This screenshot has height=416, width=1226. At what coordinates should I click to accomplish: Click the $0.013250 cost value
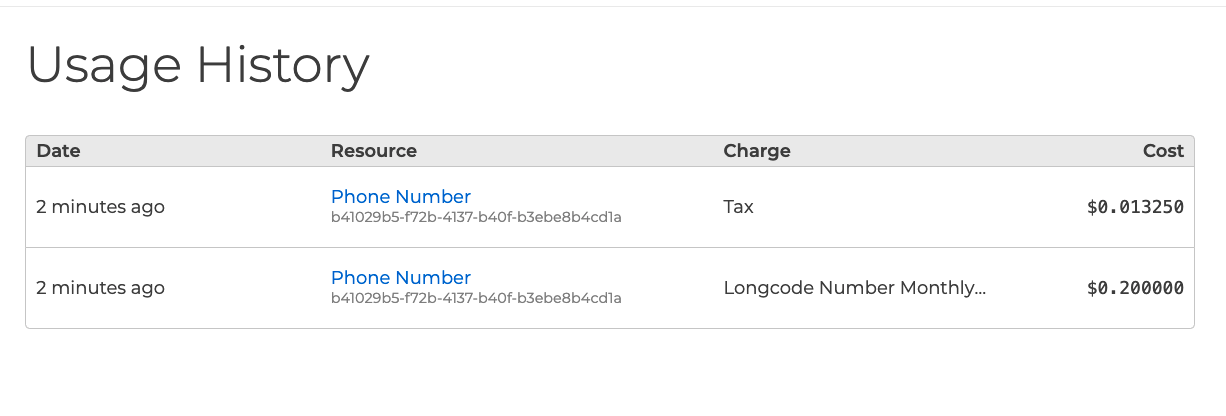tap(1135, 207)
